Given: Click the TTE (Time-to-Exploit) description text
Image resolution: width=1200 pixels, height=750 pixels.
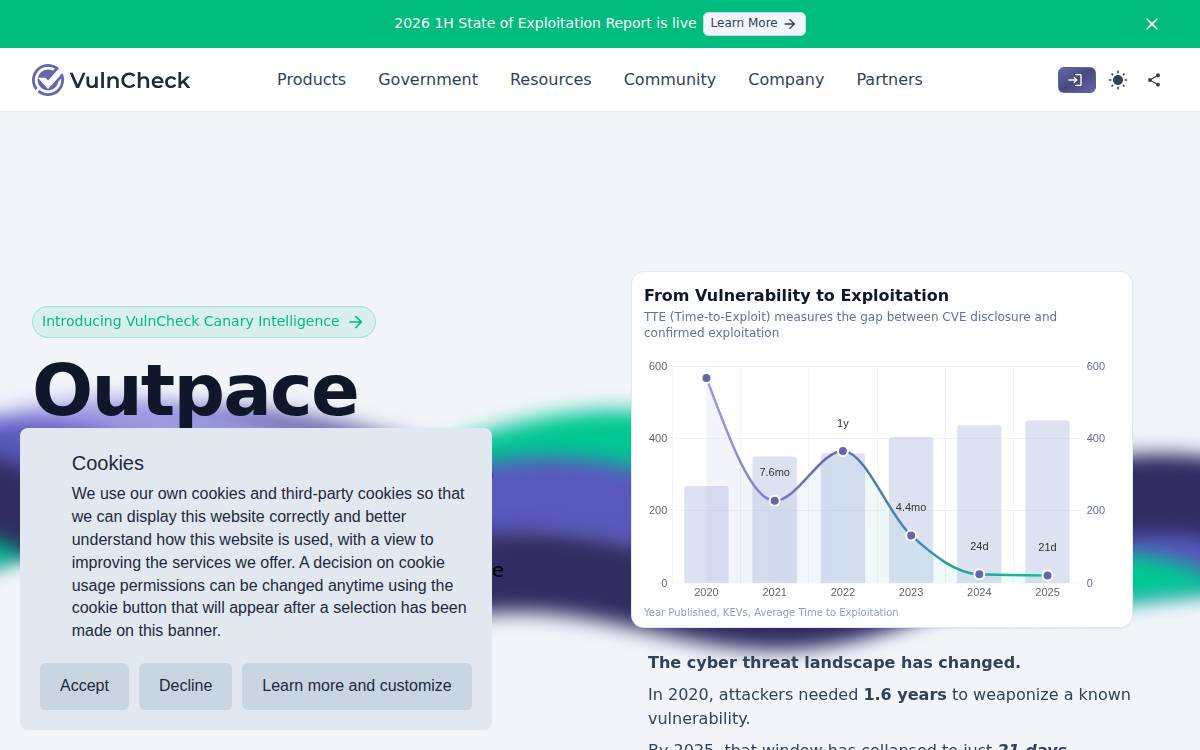Looking at the screenshot, I should point(850,325).
